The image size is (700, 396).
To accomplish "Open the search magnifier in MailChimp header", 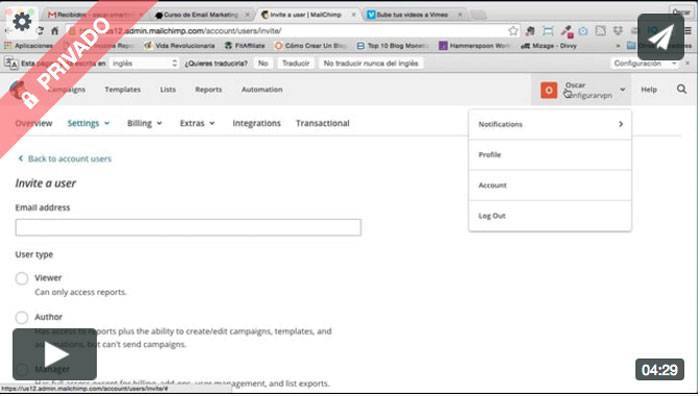I will pos(681,89).
